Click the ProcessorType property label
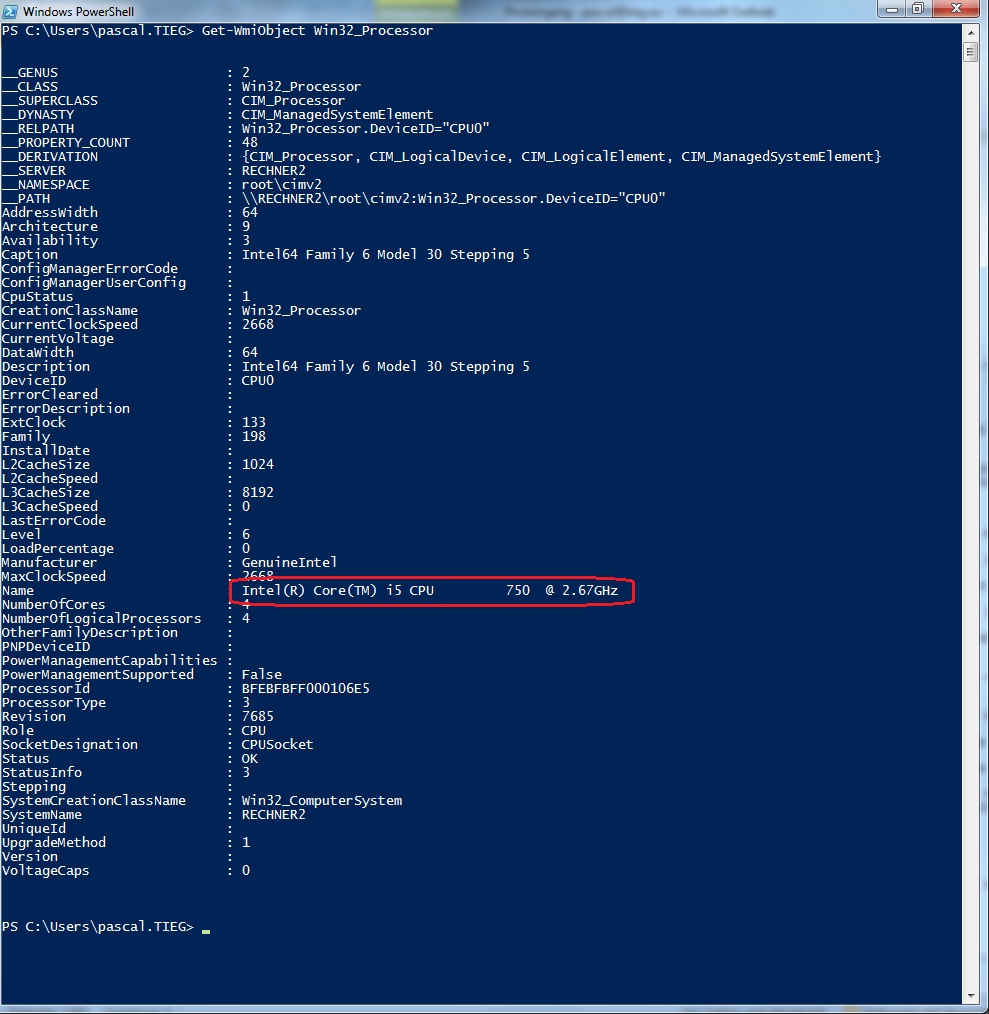 [x=54, y=703]
